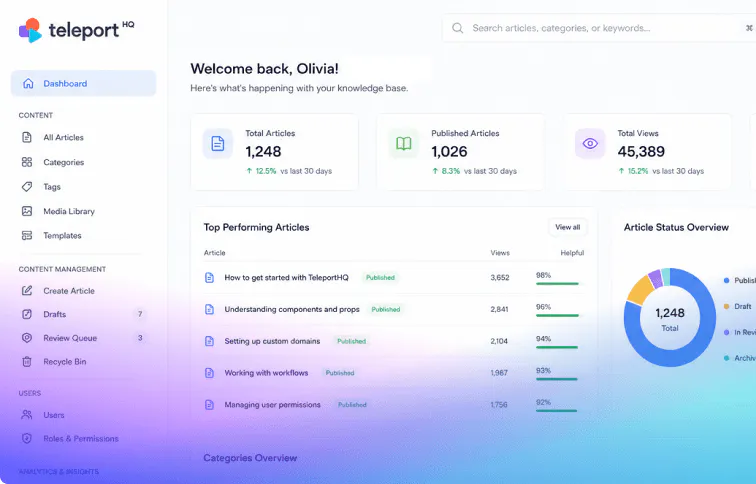Image resolution: width=756 pixels, height=484 pixels.
Task: Open the Review Queue
Action: 70,338
